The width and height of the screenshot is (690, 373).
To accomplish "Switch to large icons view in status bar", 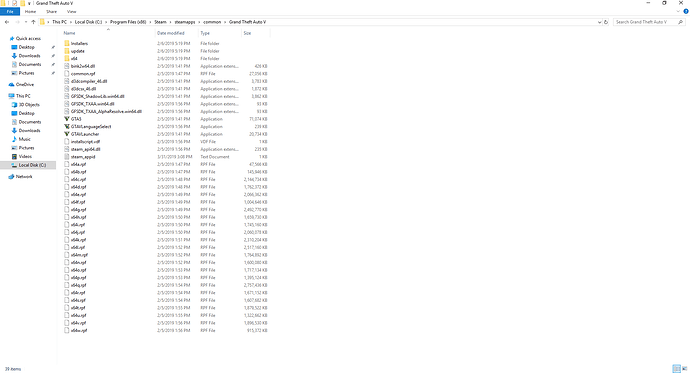I will (x=684, y=369).
